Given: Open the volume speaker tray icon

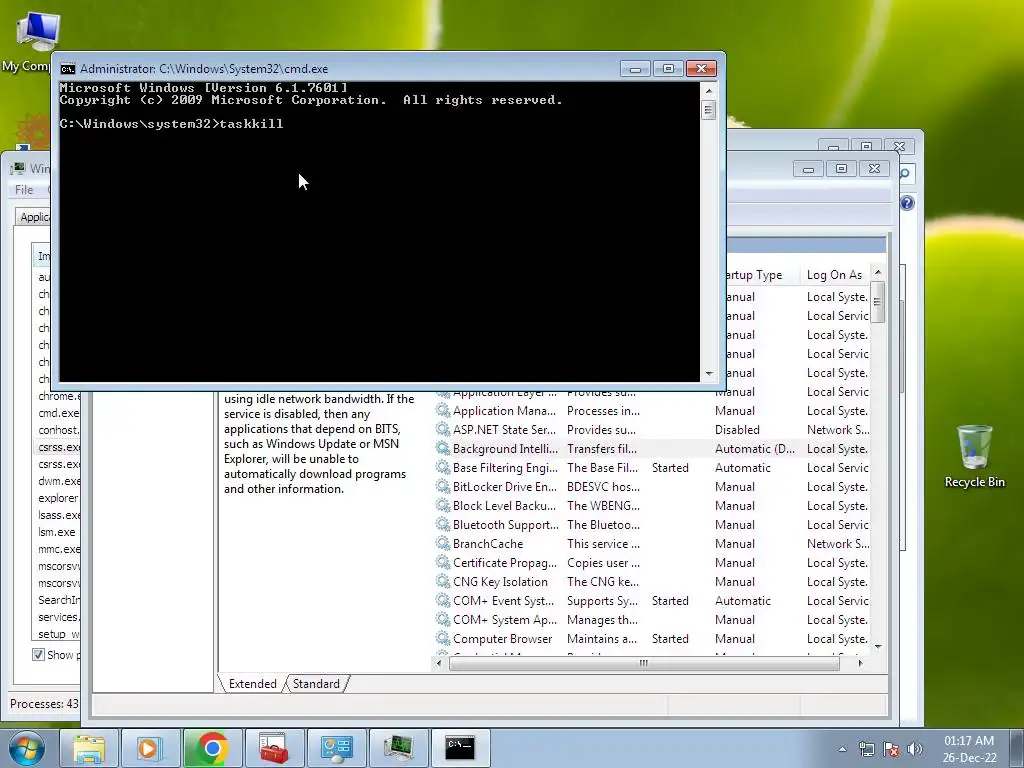Looking at the screenshot, I should pos(915,749).
